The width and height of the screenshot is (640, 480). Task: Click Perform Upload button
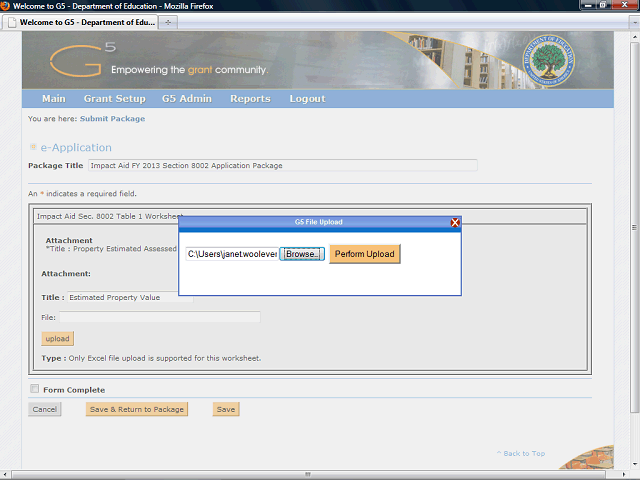pos(364,254)
